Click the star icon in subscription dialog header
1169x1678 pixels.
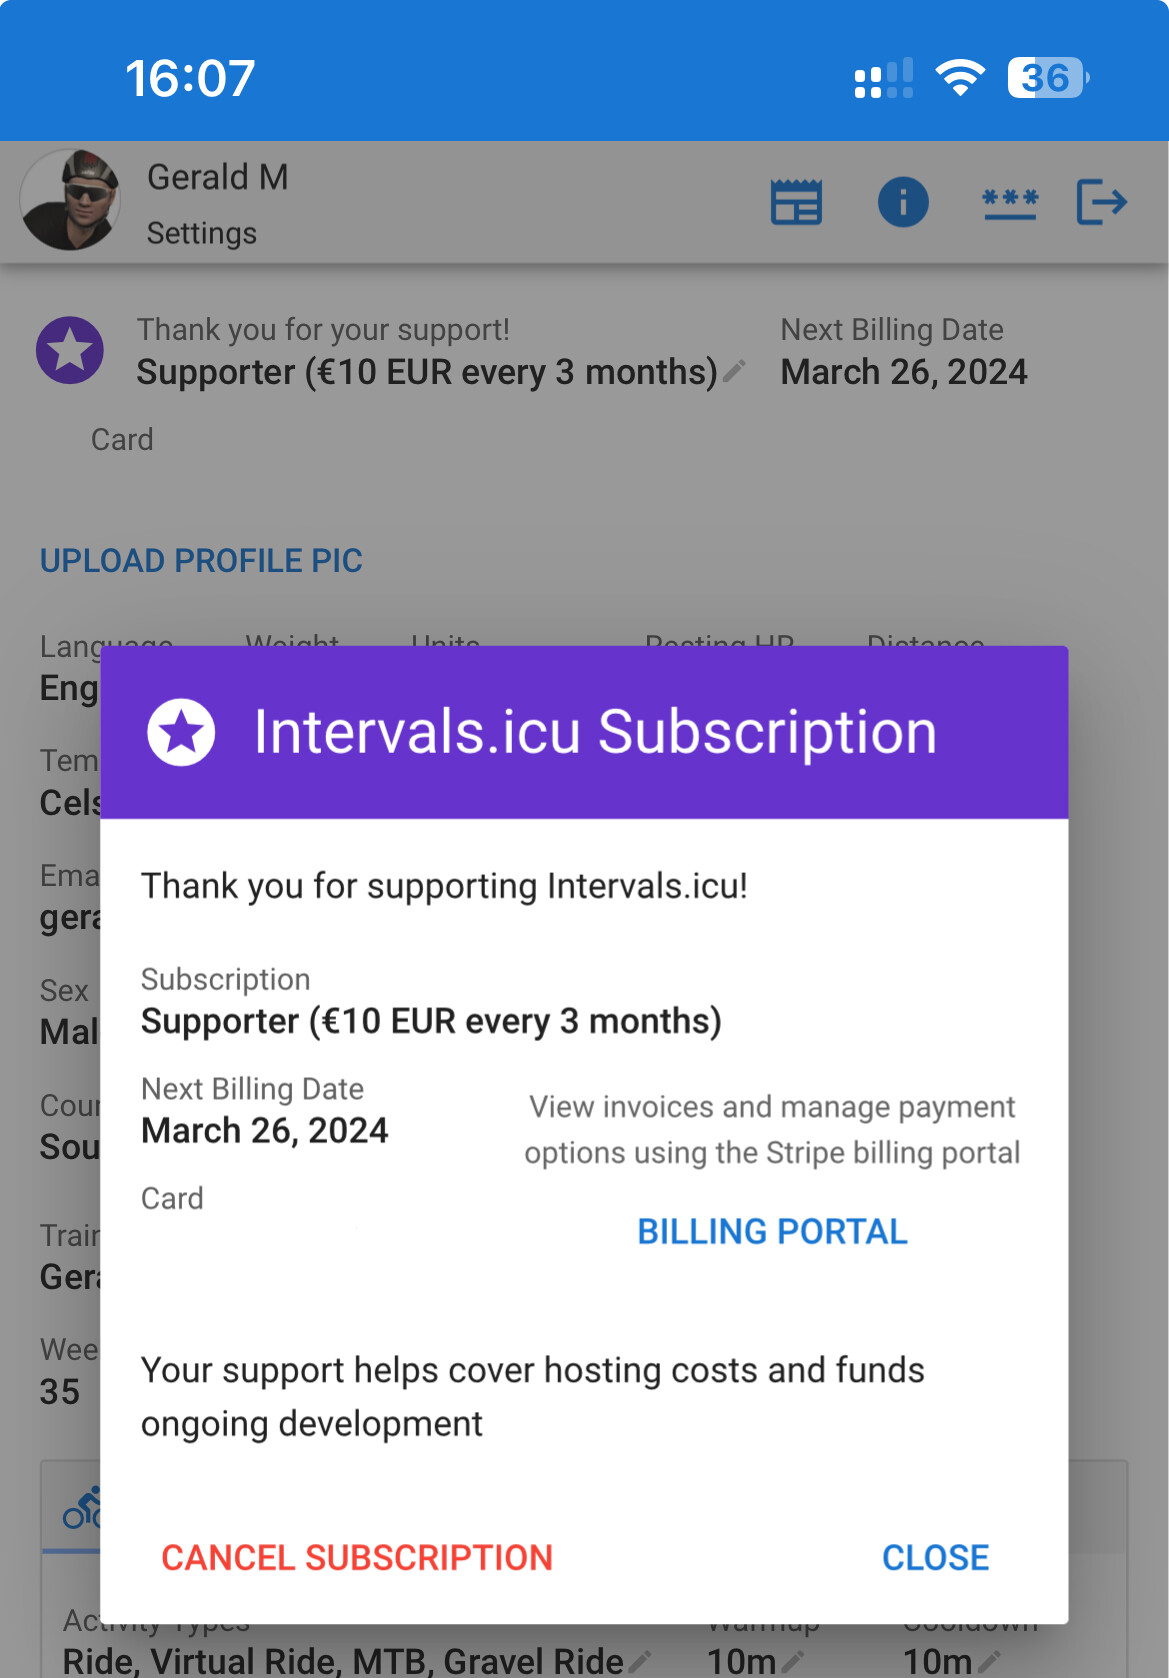point(181,732)
